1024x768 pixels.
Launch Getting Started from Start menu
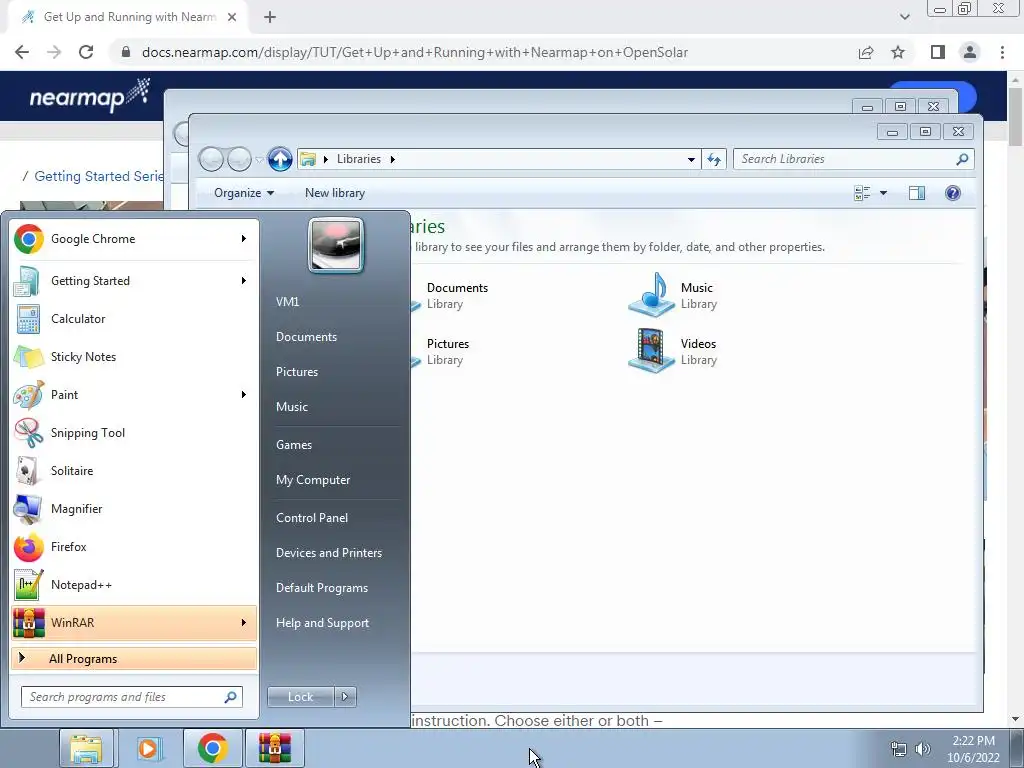pos(134,281)
